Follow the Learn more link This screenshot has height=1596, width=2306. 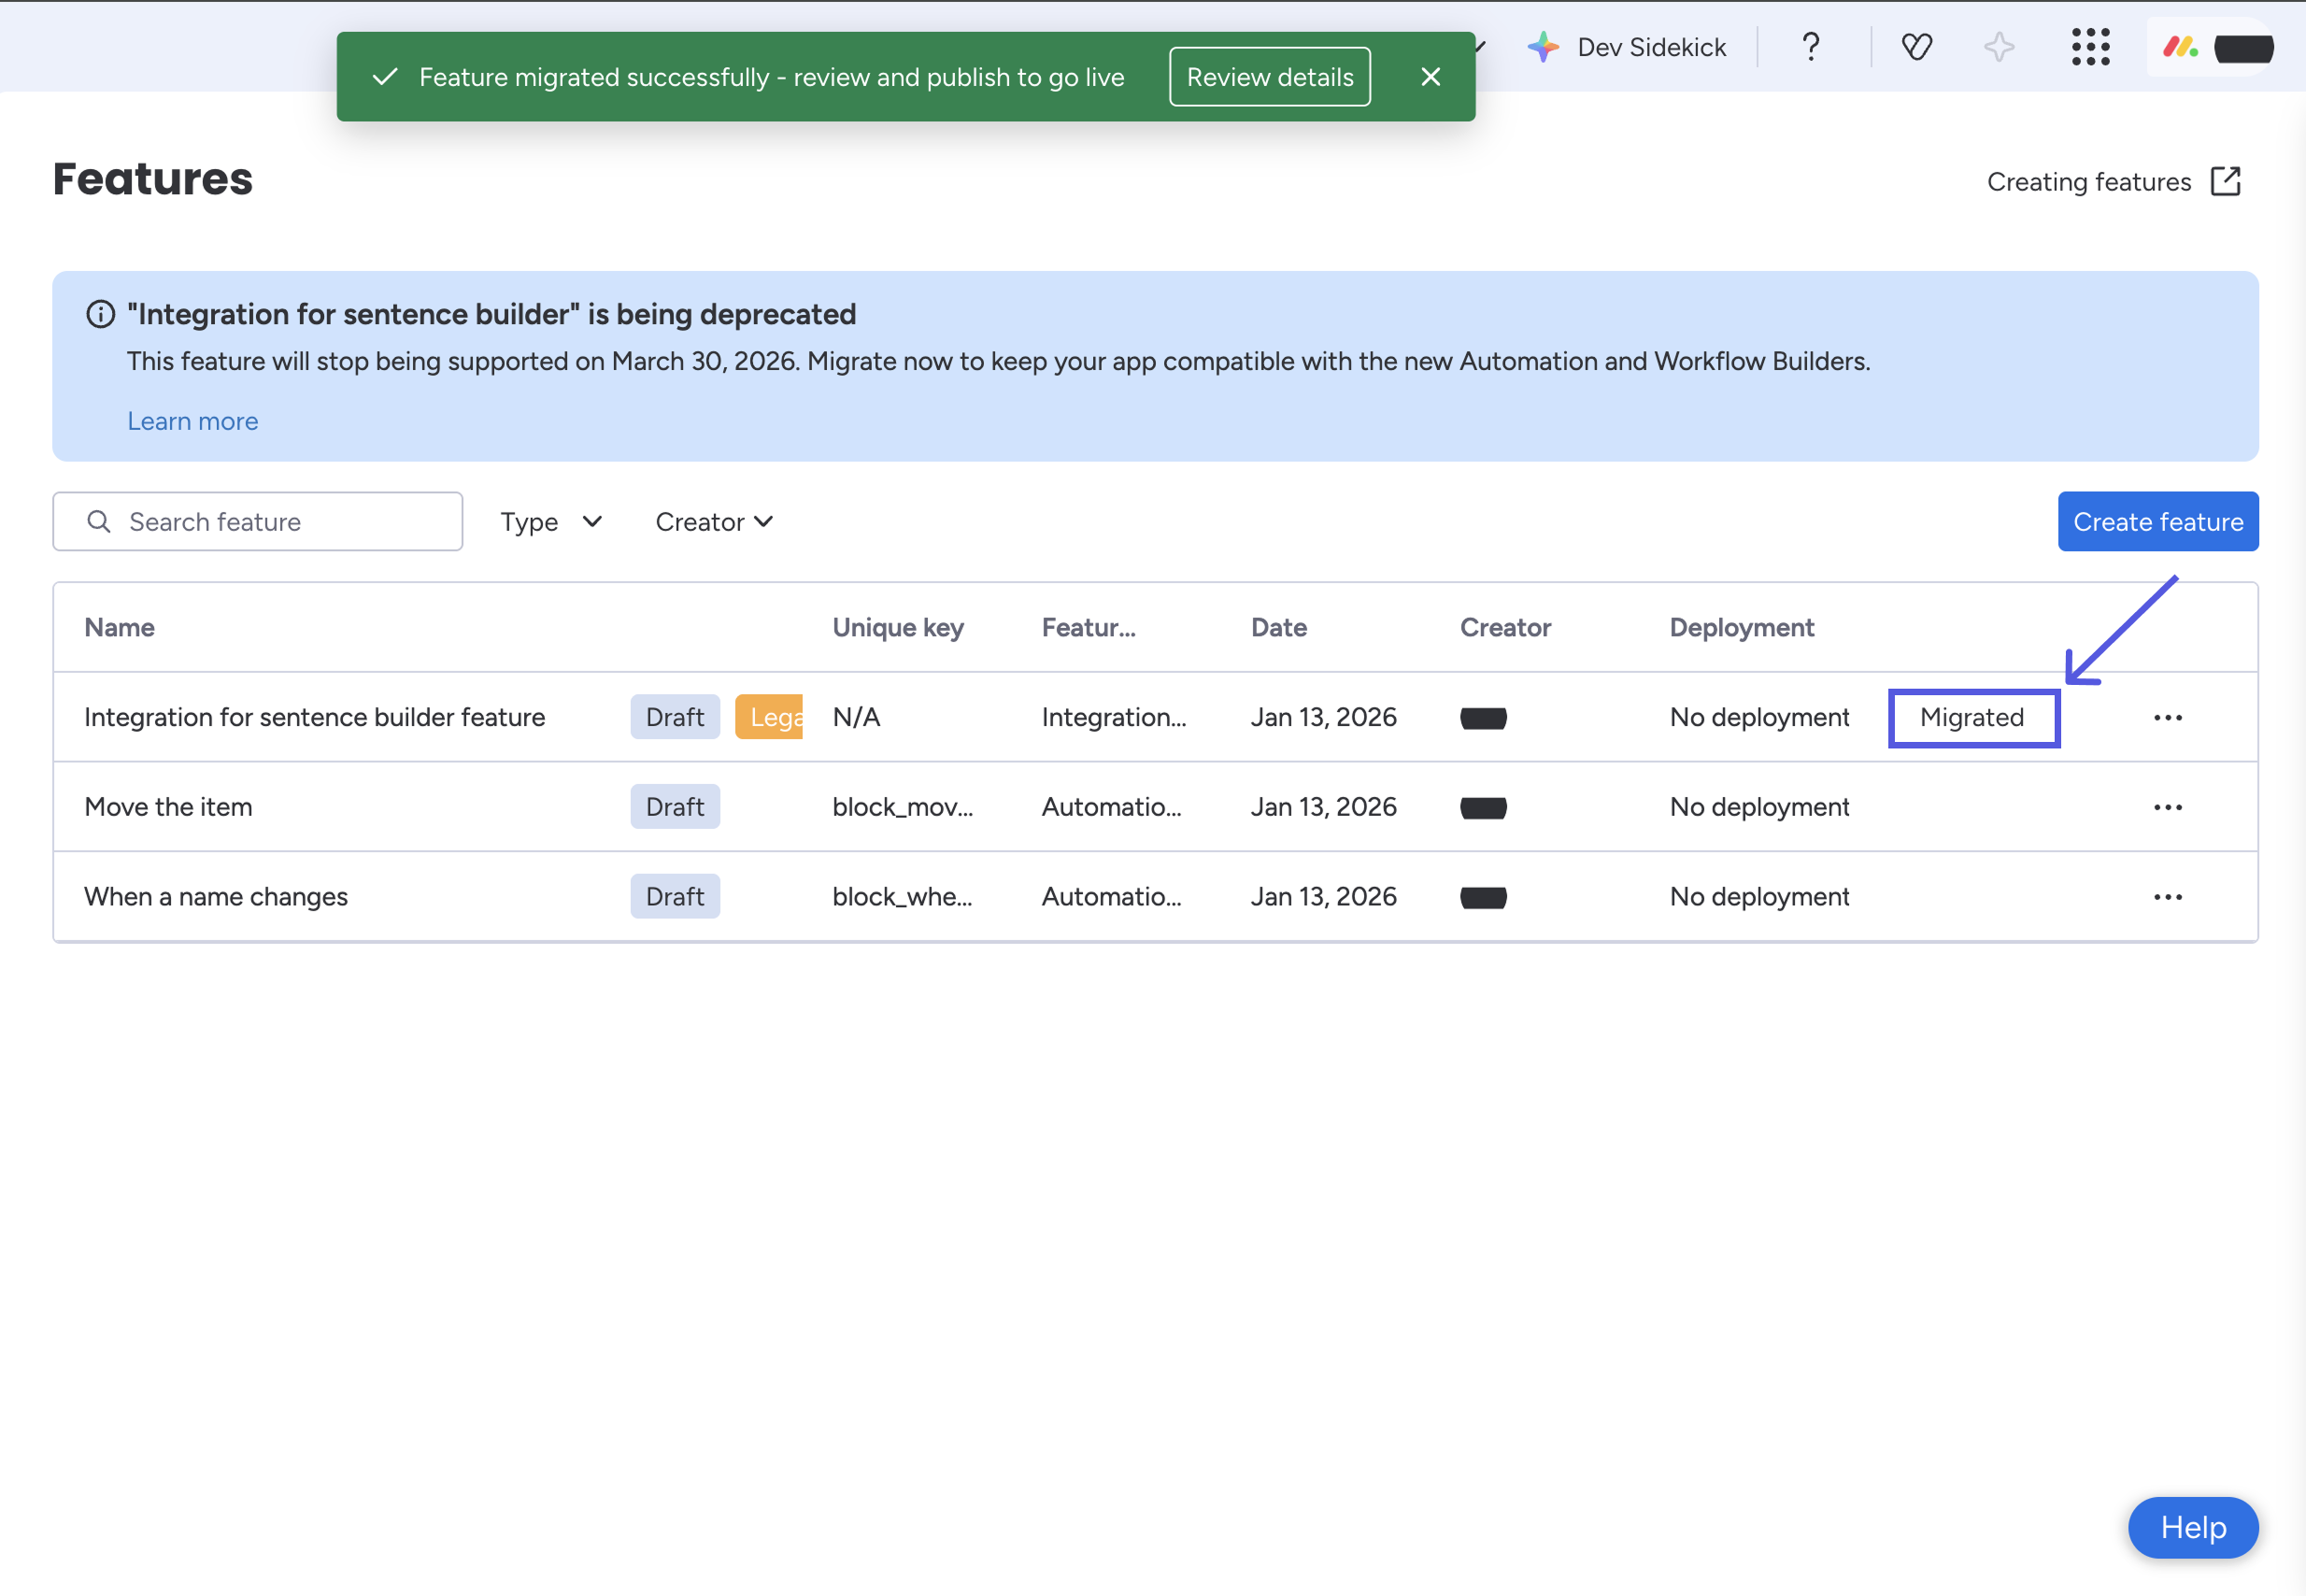[192, 421]
